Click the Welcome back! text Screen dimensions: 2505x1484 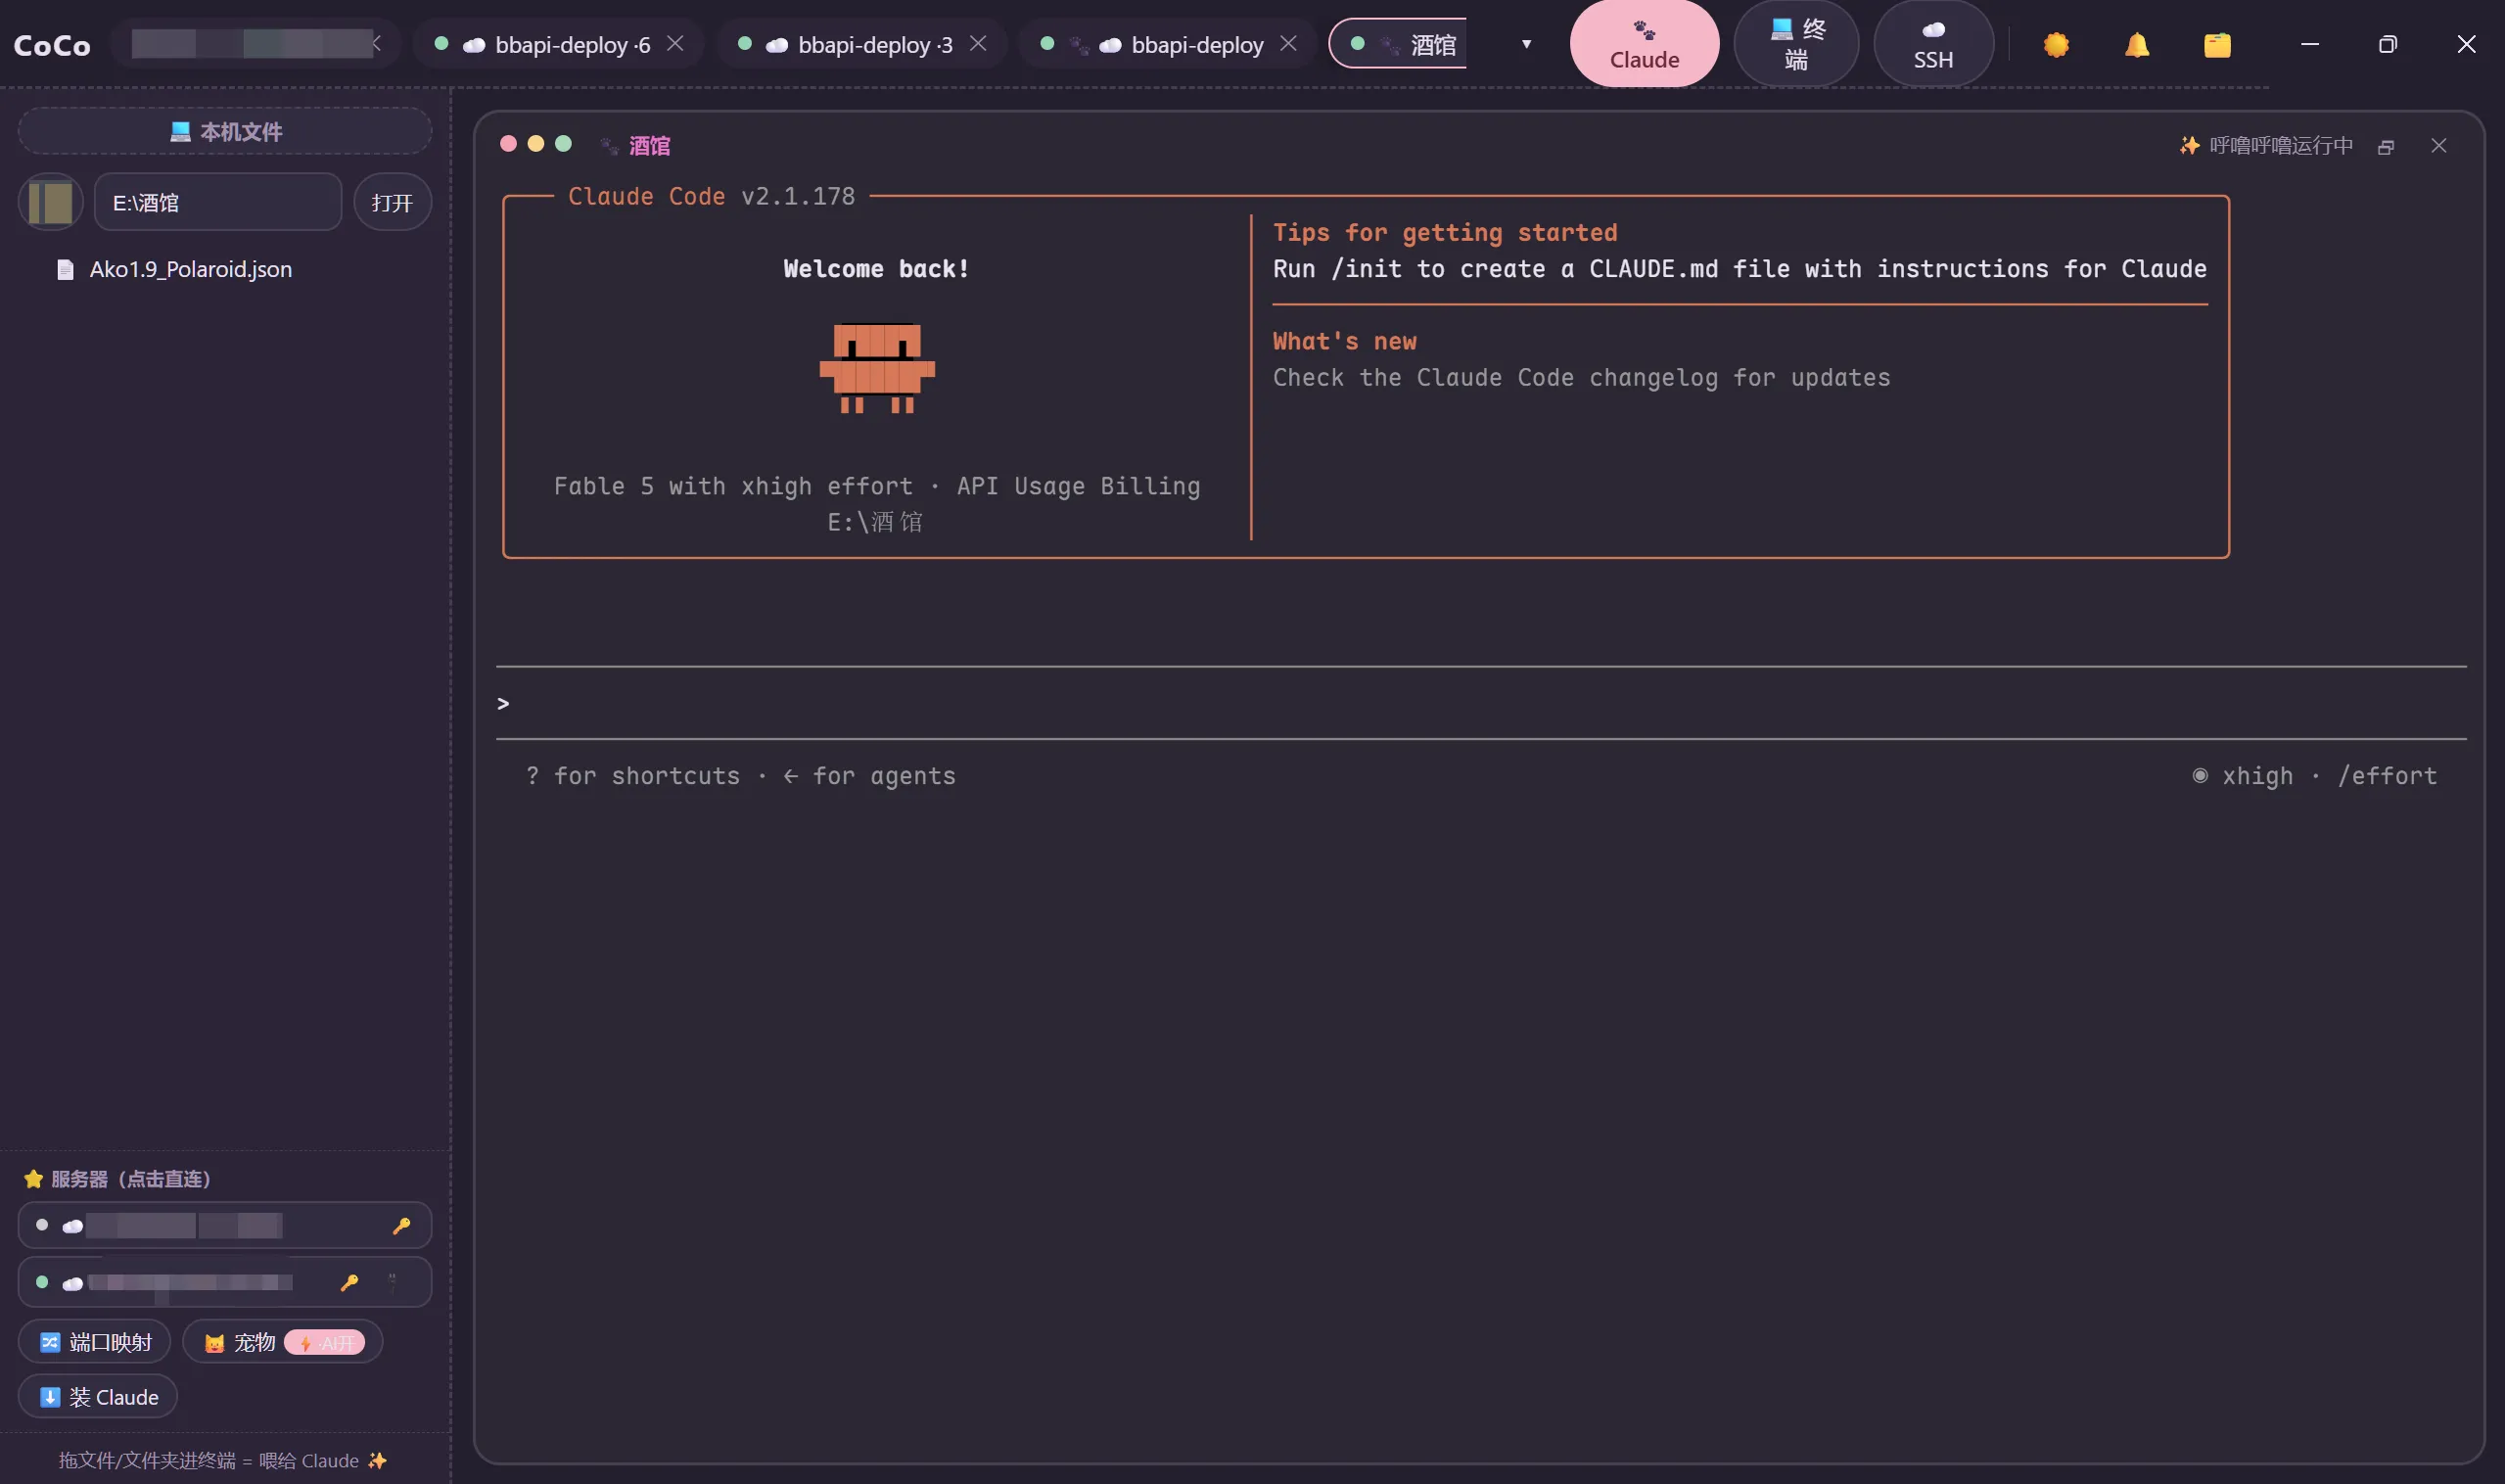(x=876, y=269)
